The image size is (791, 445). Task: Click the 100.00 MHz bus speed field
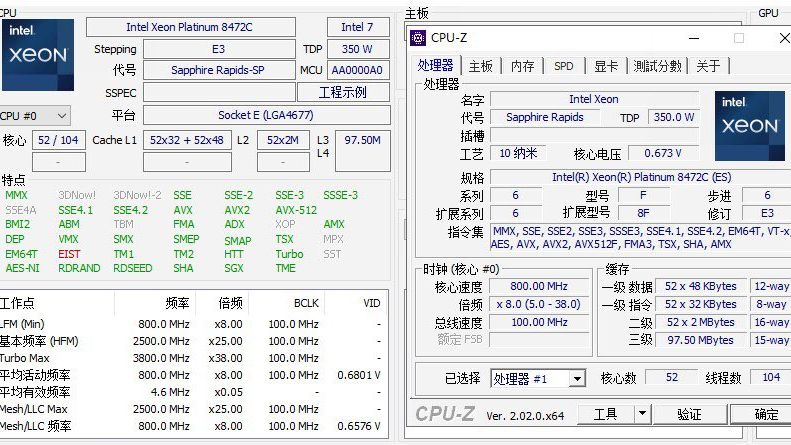539,322
